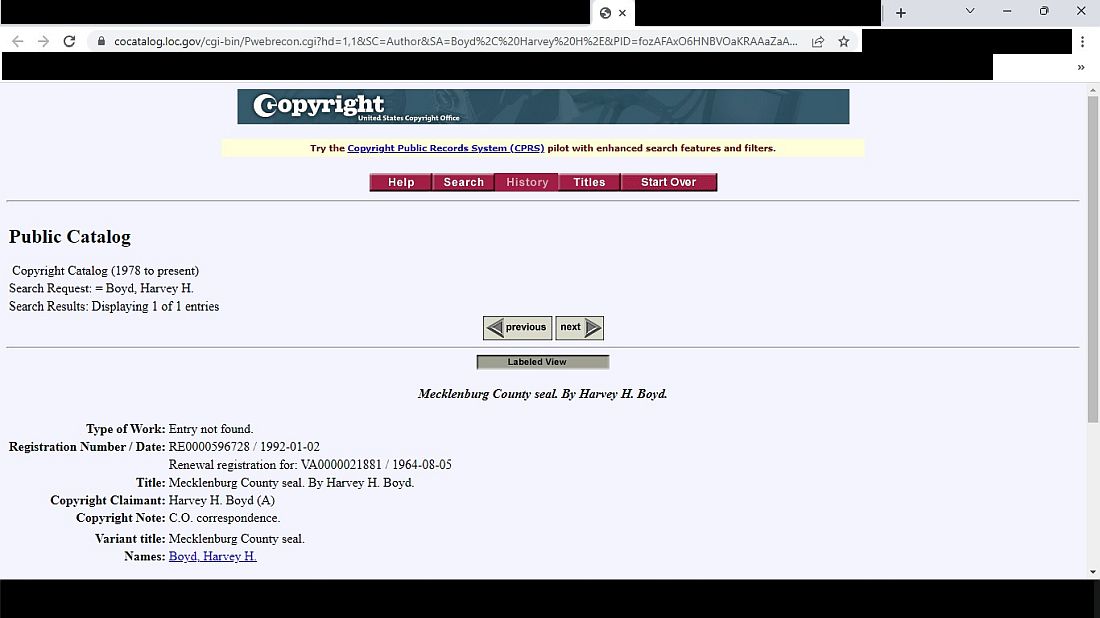Open the search History tab
Screen dimensions: 1100x618
coord(527,182)
